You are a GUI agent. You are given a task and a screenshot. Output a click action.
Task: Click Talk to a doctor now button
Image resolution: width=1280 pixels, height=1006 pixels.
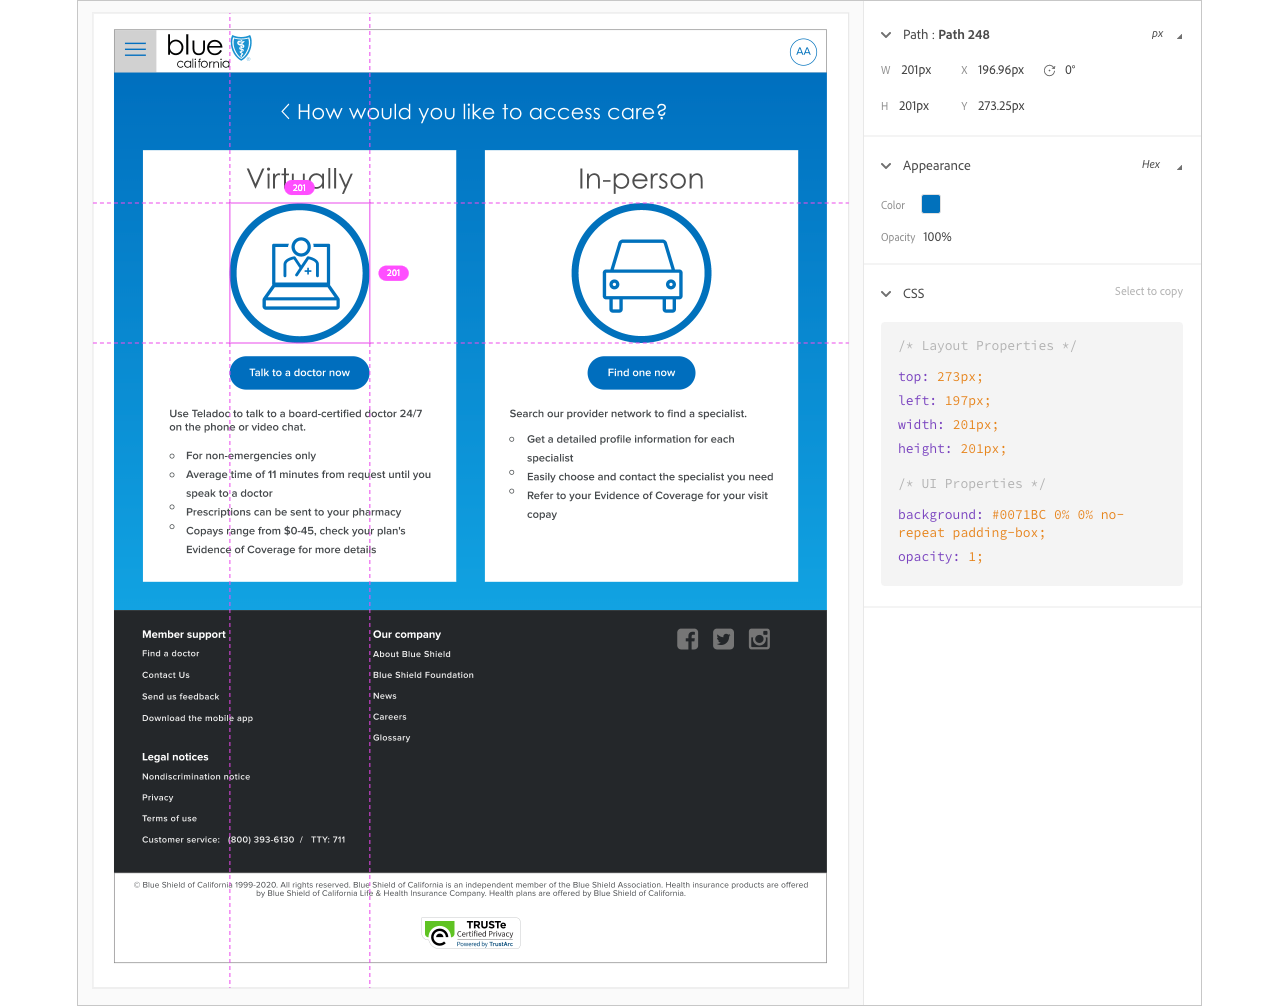(x=300, y=373)
